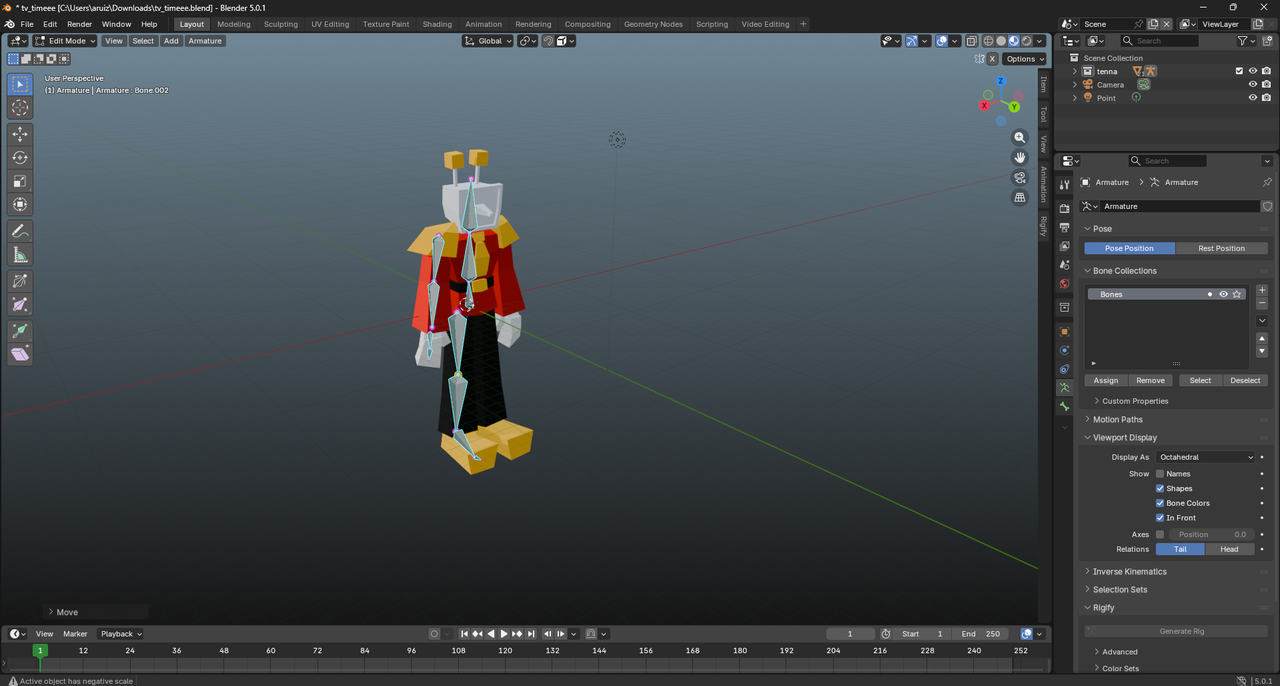1280x686 pixels.
Task: Uncheck the In Front checkbox
Action: click(1160, 518)
